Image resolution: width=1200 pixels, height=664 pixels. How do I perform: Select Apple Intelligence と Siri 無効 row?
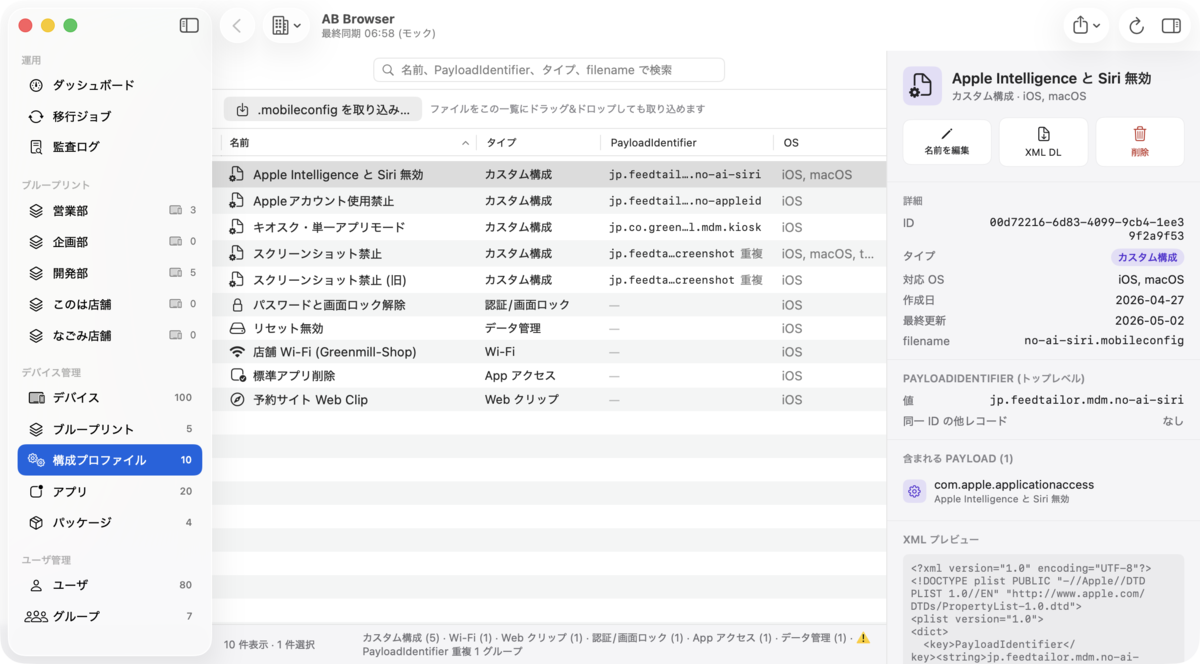tap(549, 174)
